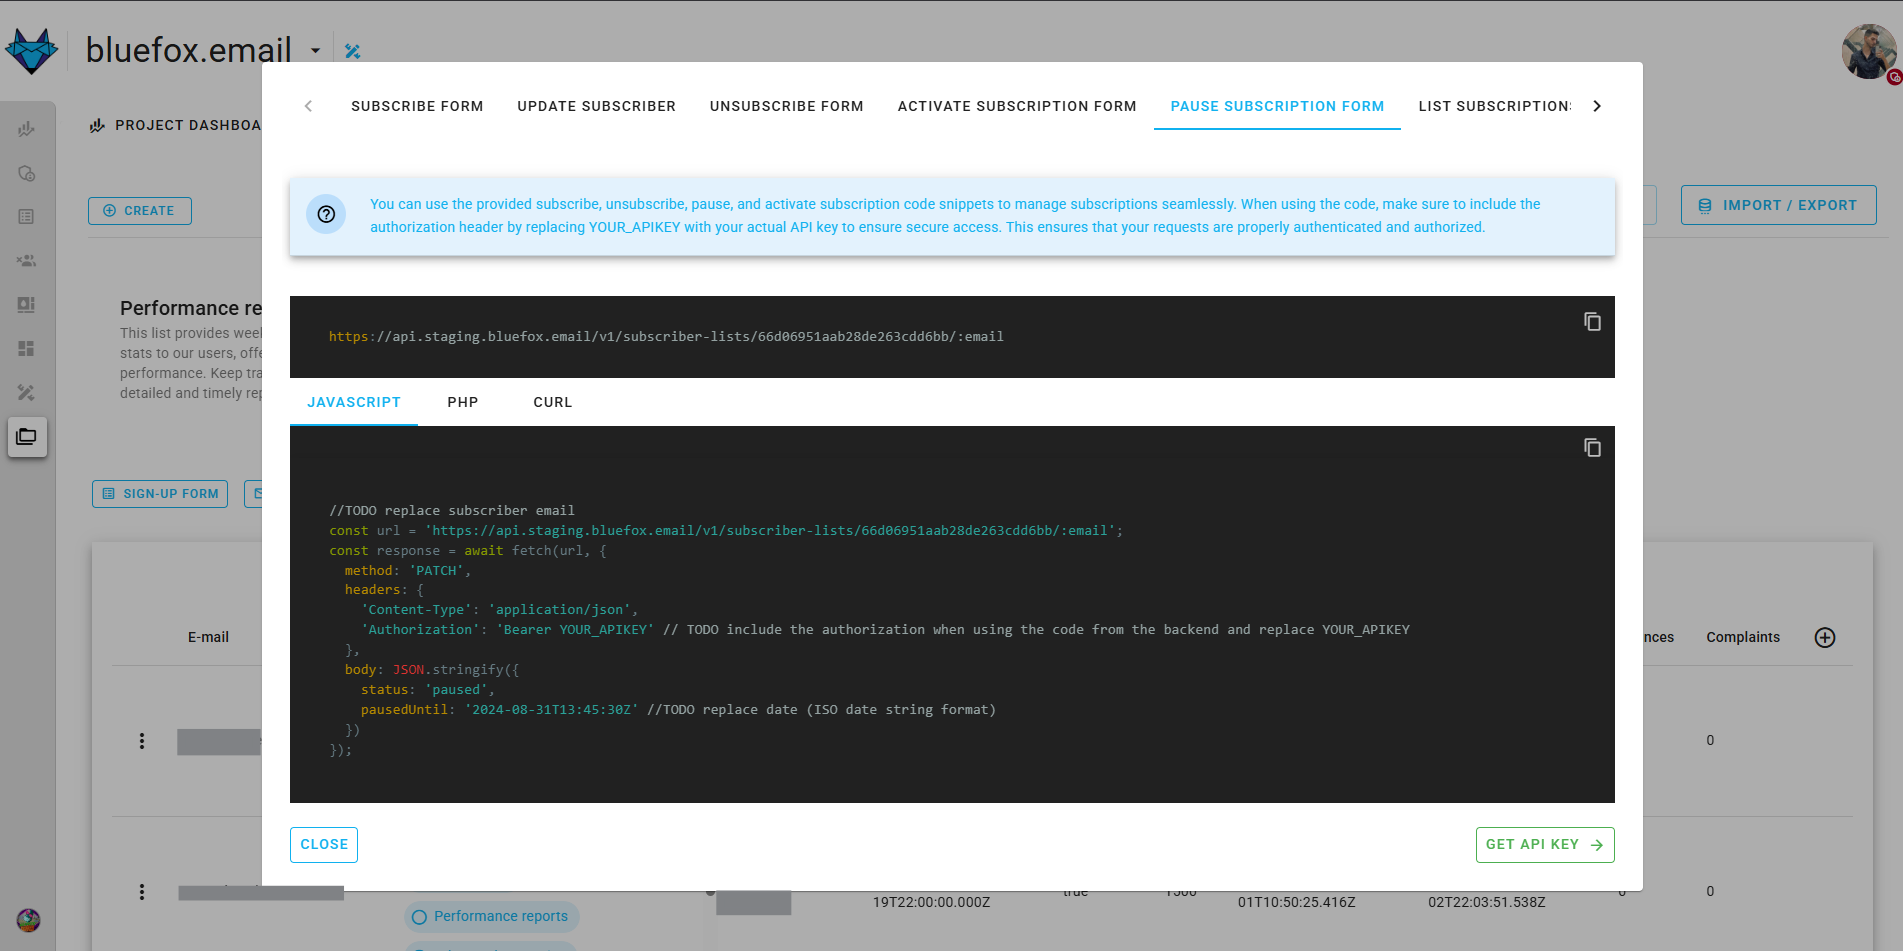This screenshot has height=951, width=1903.
Task: Select Activate Subscription Form tab
Action: 1017,106
